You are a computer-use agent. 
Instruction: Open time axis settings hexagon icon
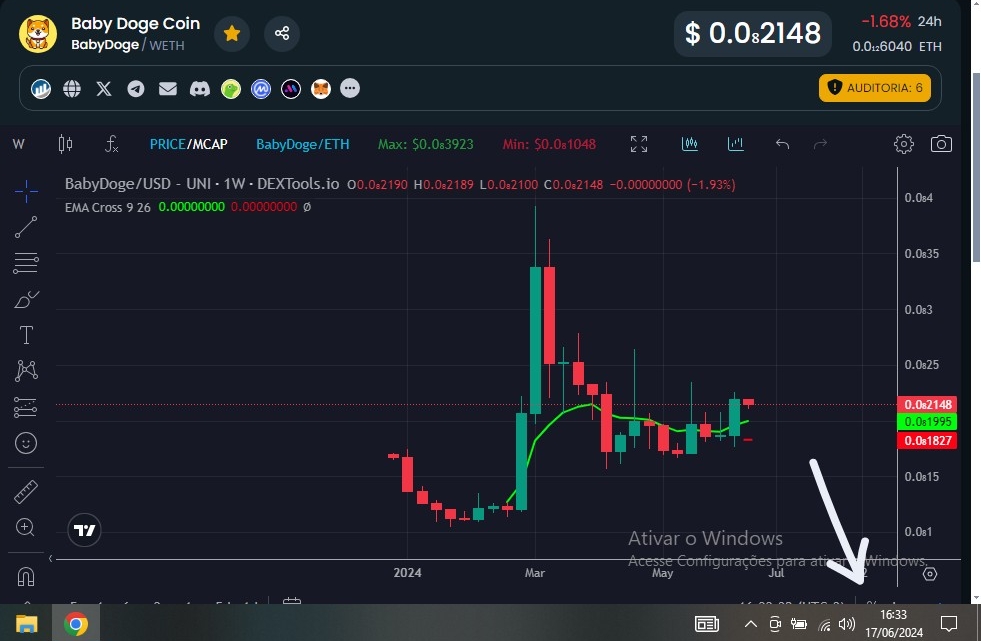930,573
